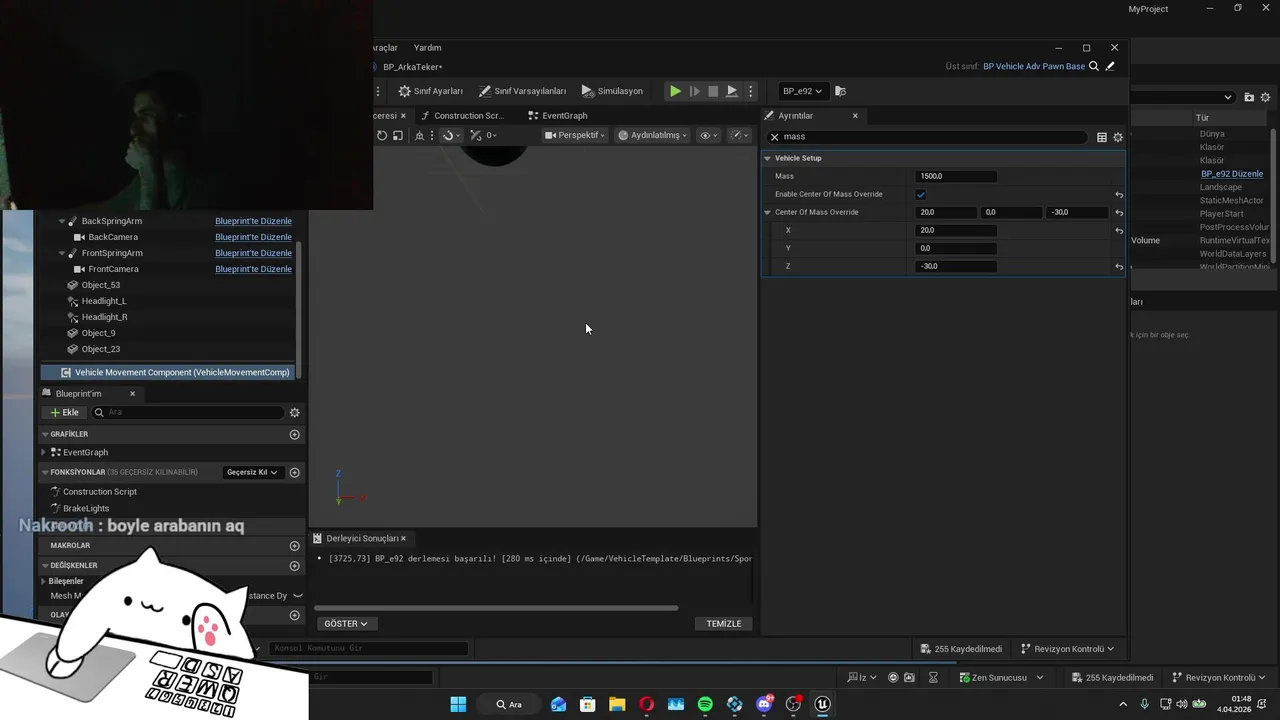Open BP Vehicle Adv Pawn Base link
The width and height of the screenshot is (1280, 720).
(1034, 66)
